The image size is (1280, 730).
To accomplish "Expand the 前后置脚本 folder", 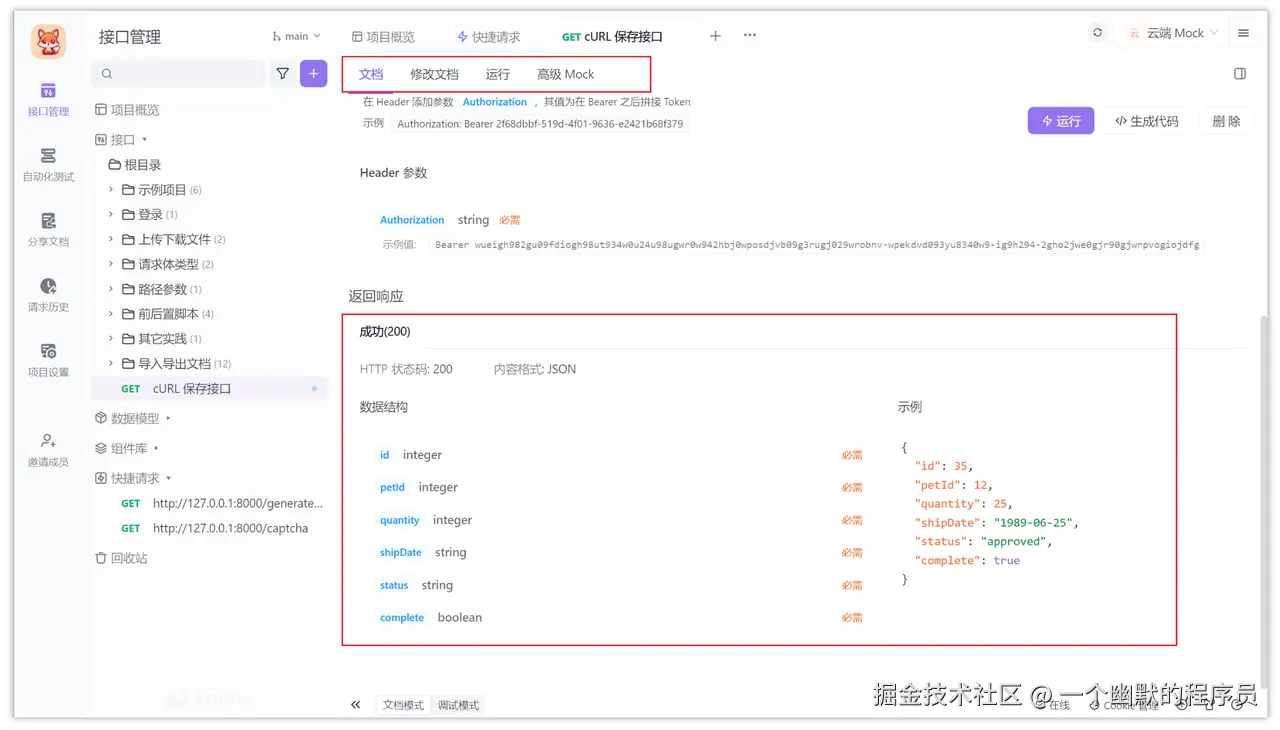I will pyautogui.click(x=111, y=314).
